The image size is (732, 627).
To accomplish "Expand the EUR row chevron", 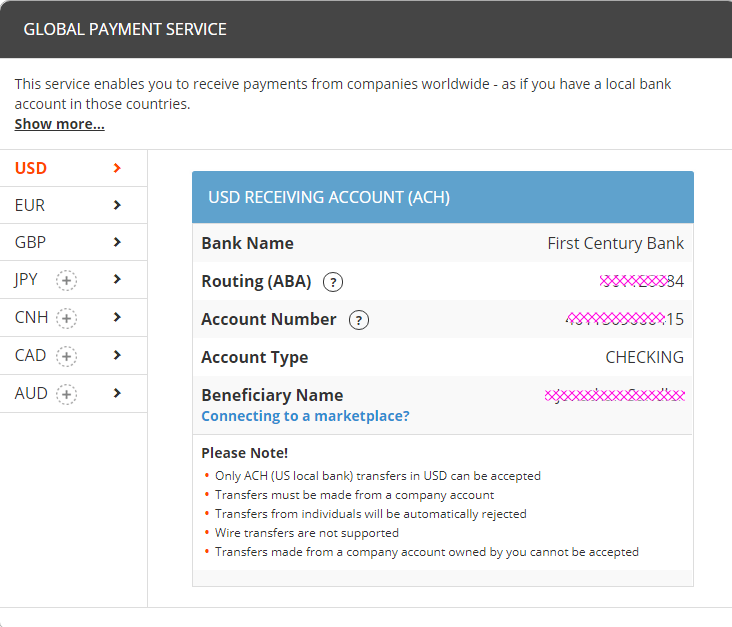I will click(x=117, y=205).
